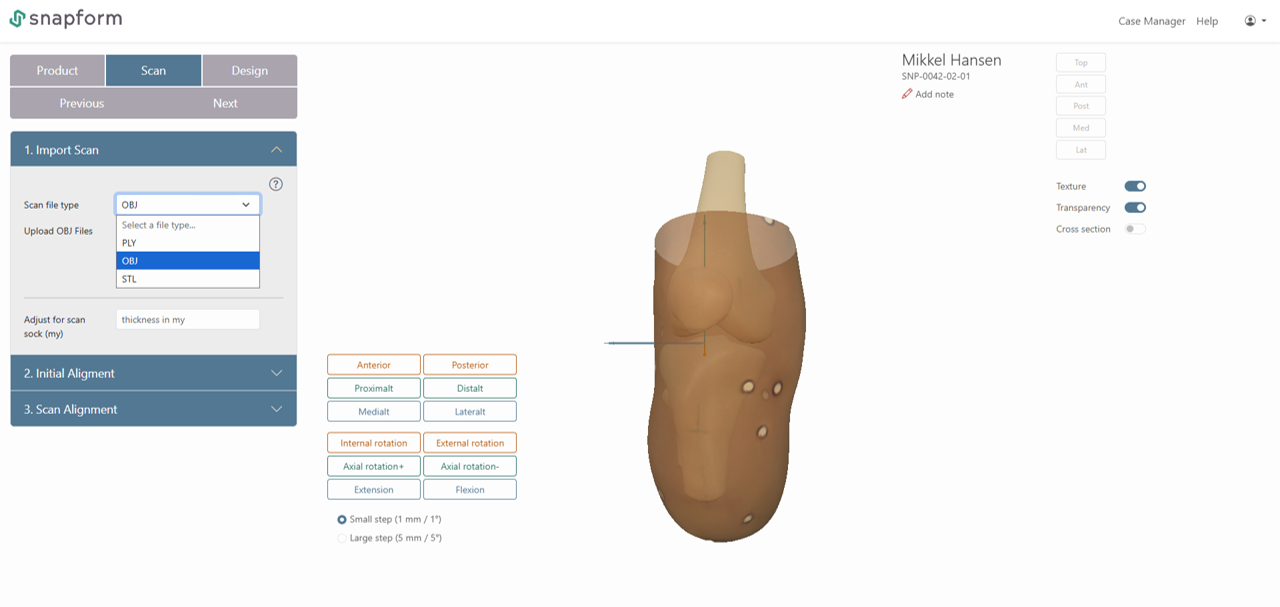Viewport: 1280px width, 607px height.
Task: Pick 'Select a file type...' placeholder option
Action: [188, 225]
